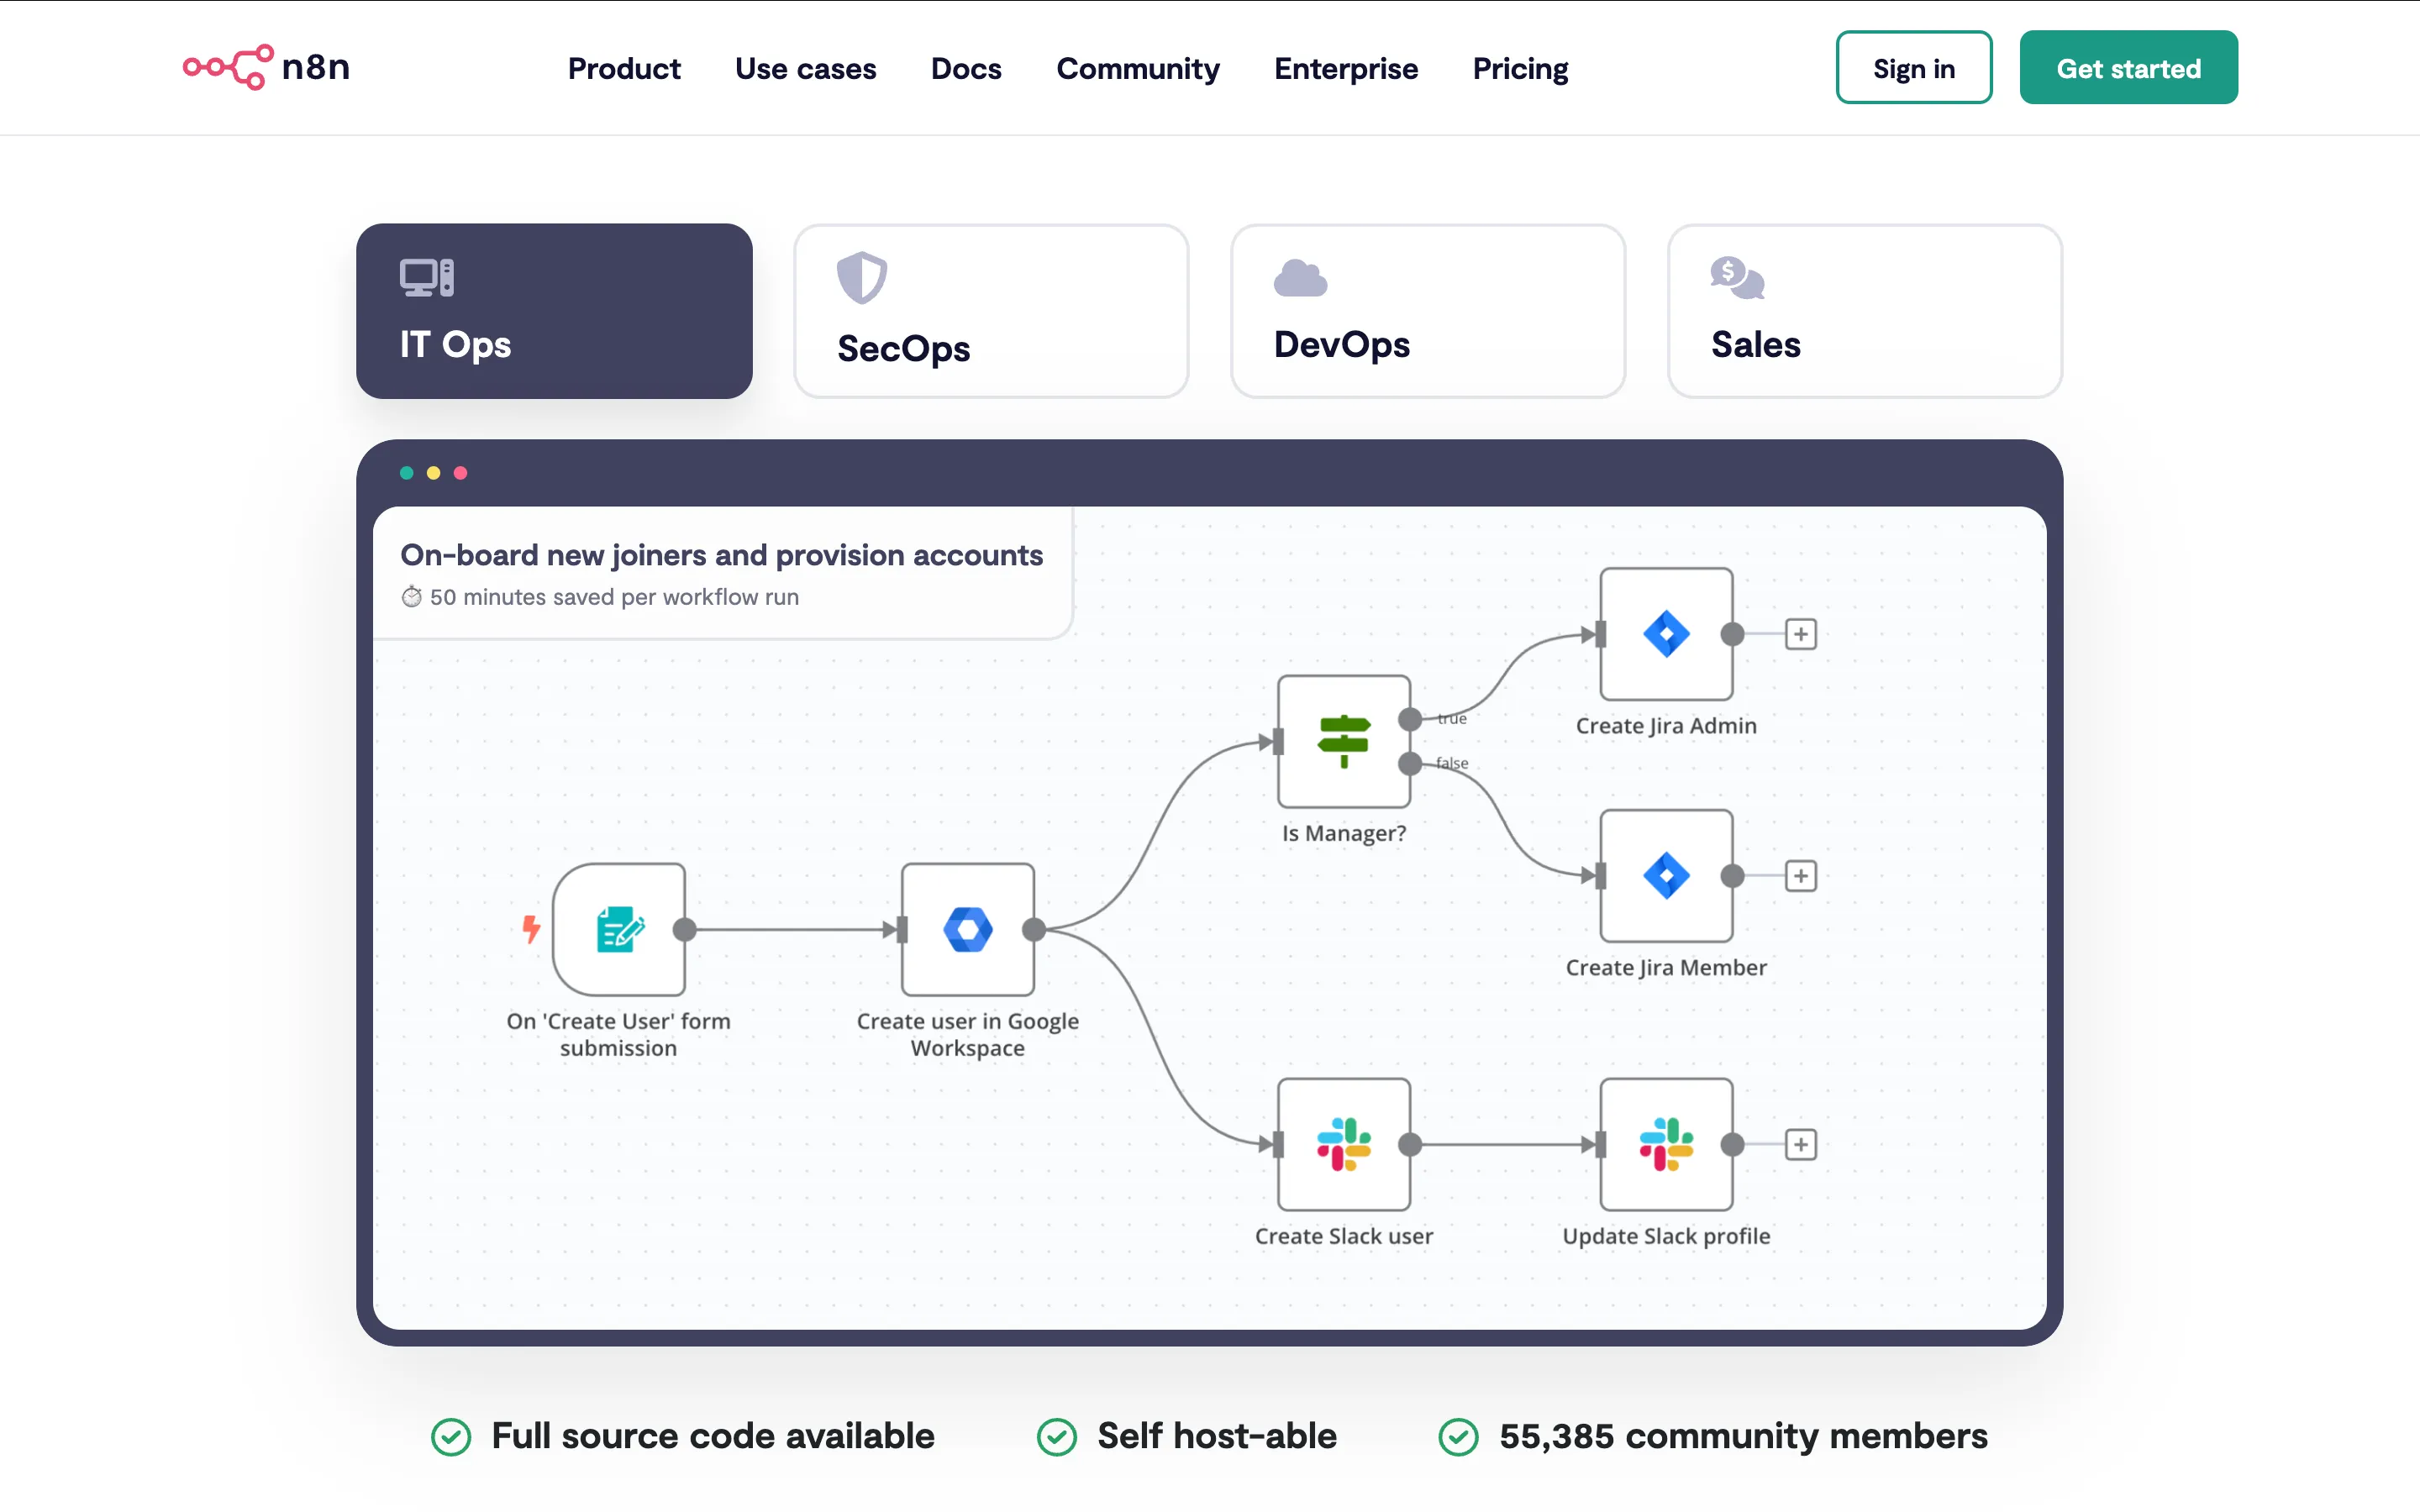The width and height of the screenshot is (2420, 1512).
Task: Click the false output connector of Is Manager?
Action: point(1410,764)
